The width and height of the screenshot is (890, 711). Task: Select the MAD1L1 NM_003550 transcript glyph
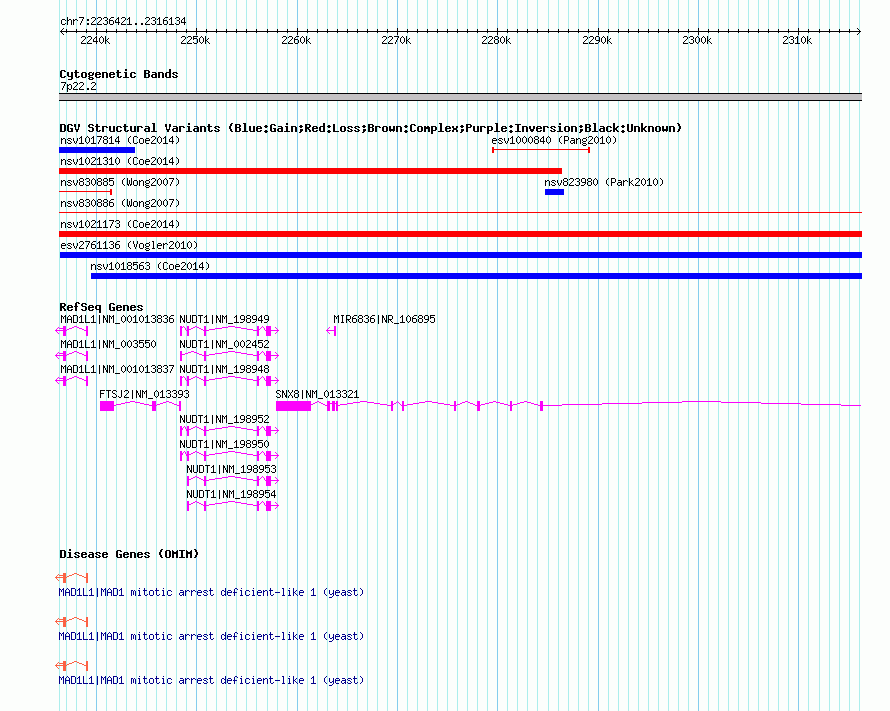72,356
